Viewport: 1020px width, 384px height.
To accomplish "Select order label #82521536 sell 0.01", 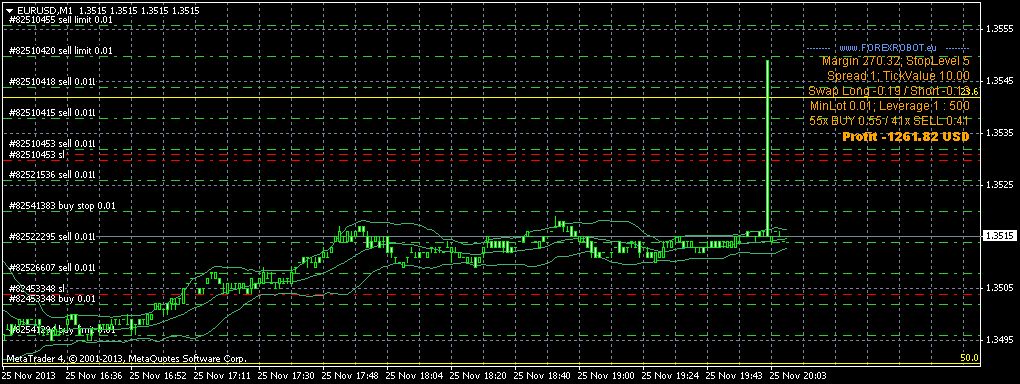I will (51, 174).
